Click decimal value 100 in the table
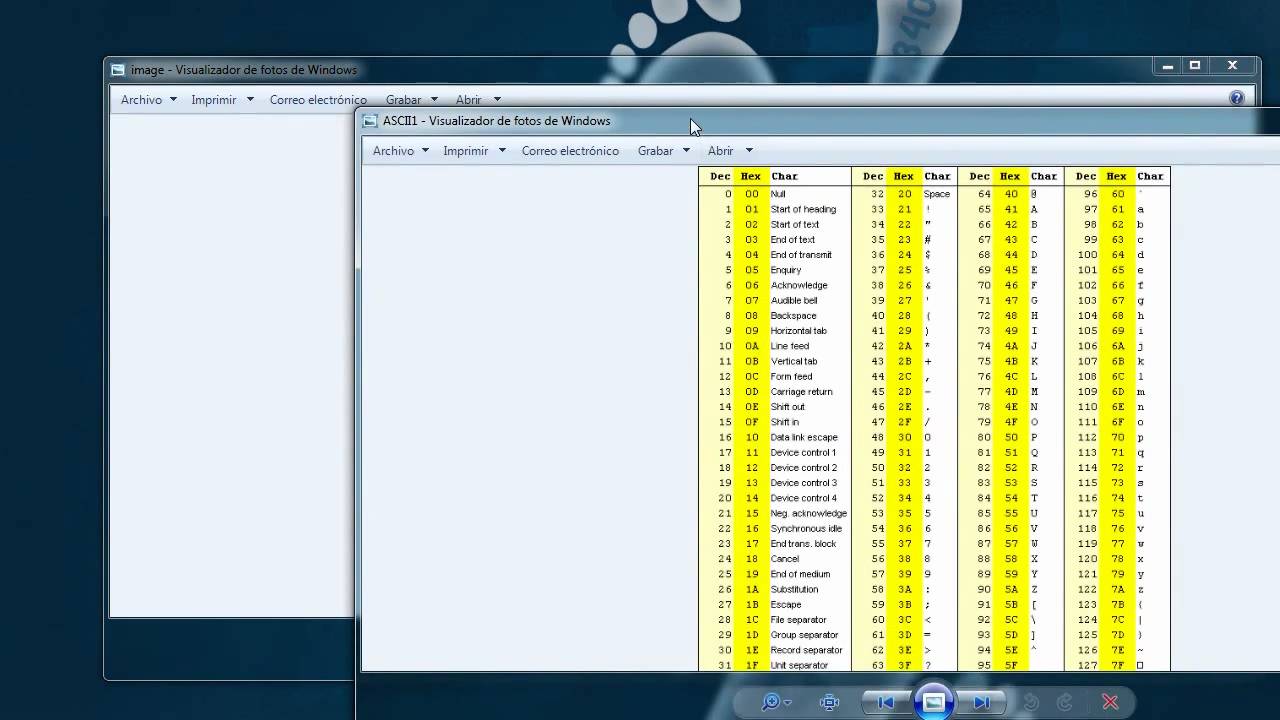This screenshot has height=720, width=1280. (x=1087, y=255)
